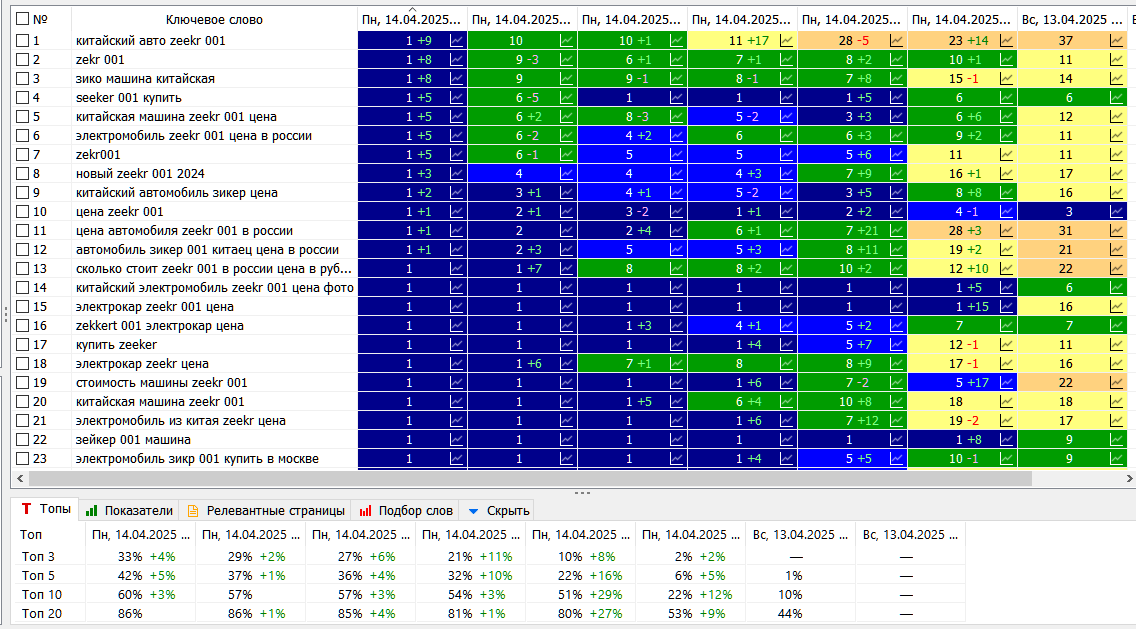Select keyword 'зико машина китайская'
The image size is (1136, 629).
pos(145,78)
